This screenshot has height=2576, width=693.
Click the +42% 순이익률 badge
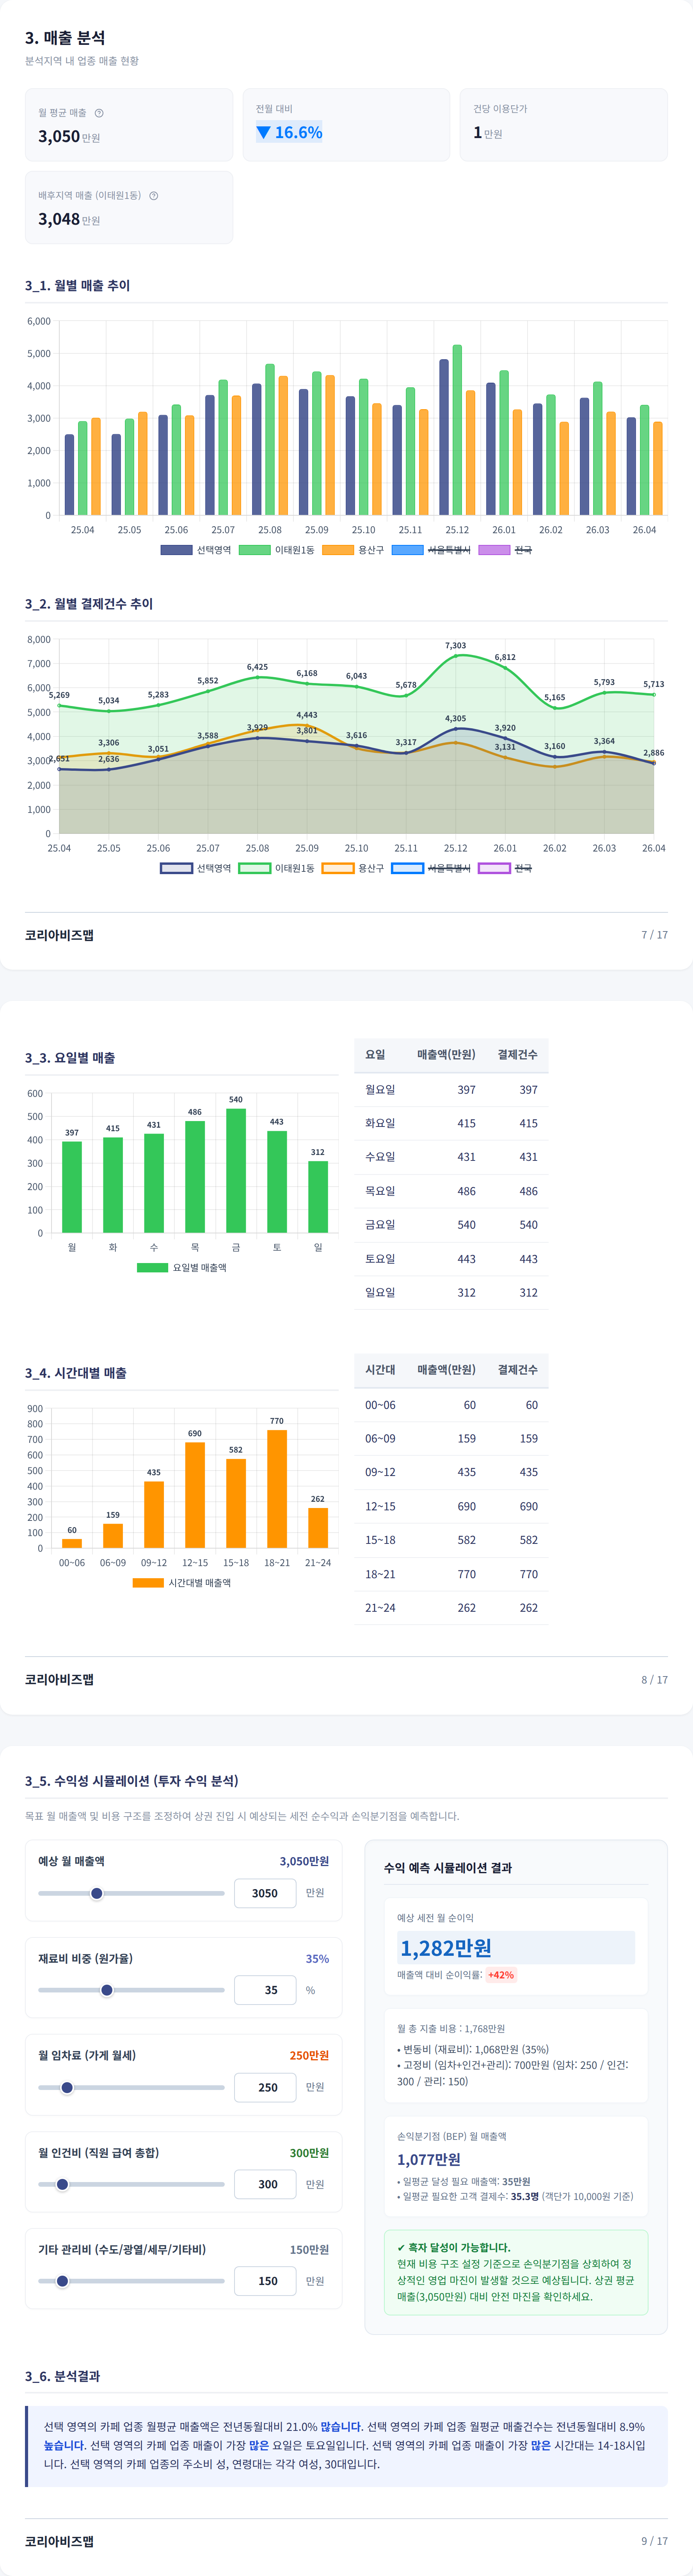[x=501, y=1975]
